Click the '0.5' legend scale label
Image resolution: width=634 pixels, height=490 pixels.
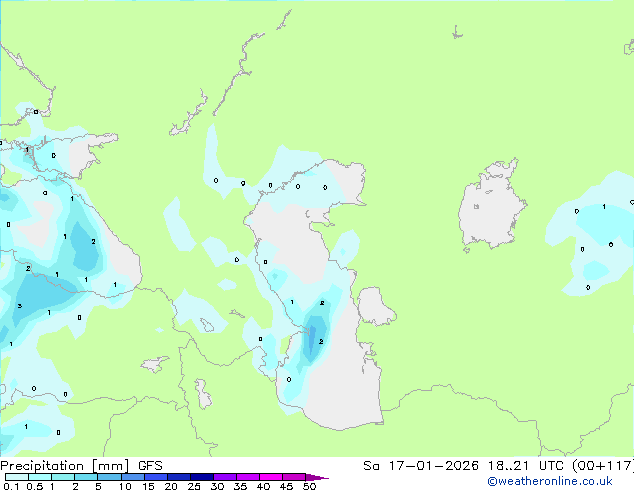pyautogui.click(x=35, y=486)
